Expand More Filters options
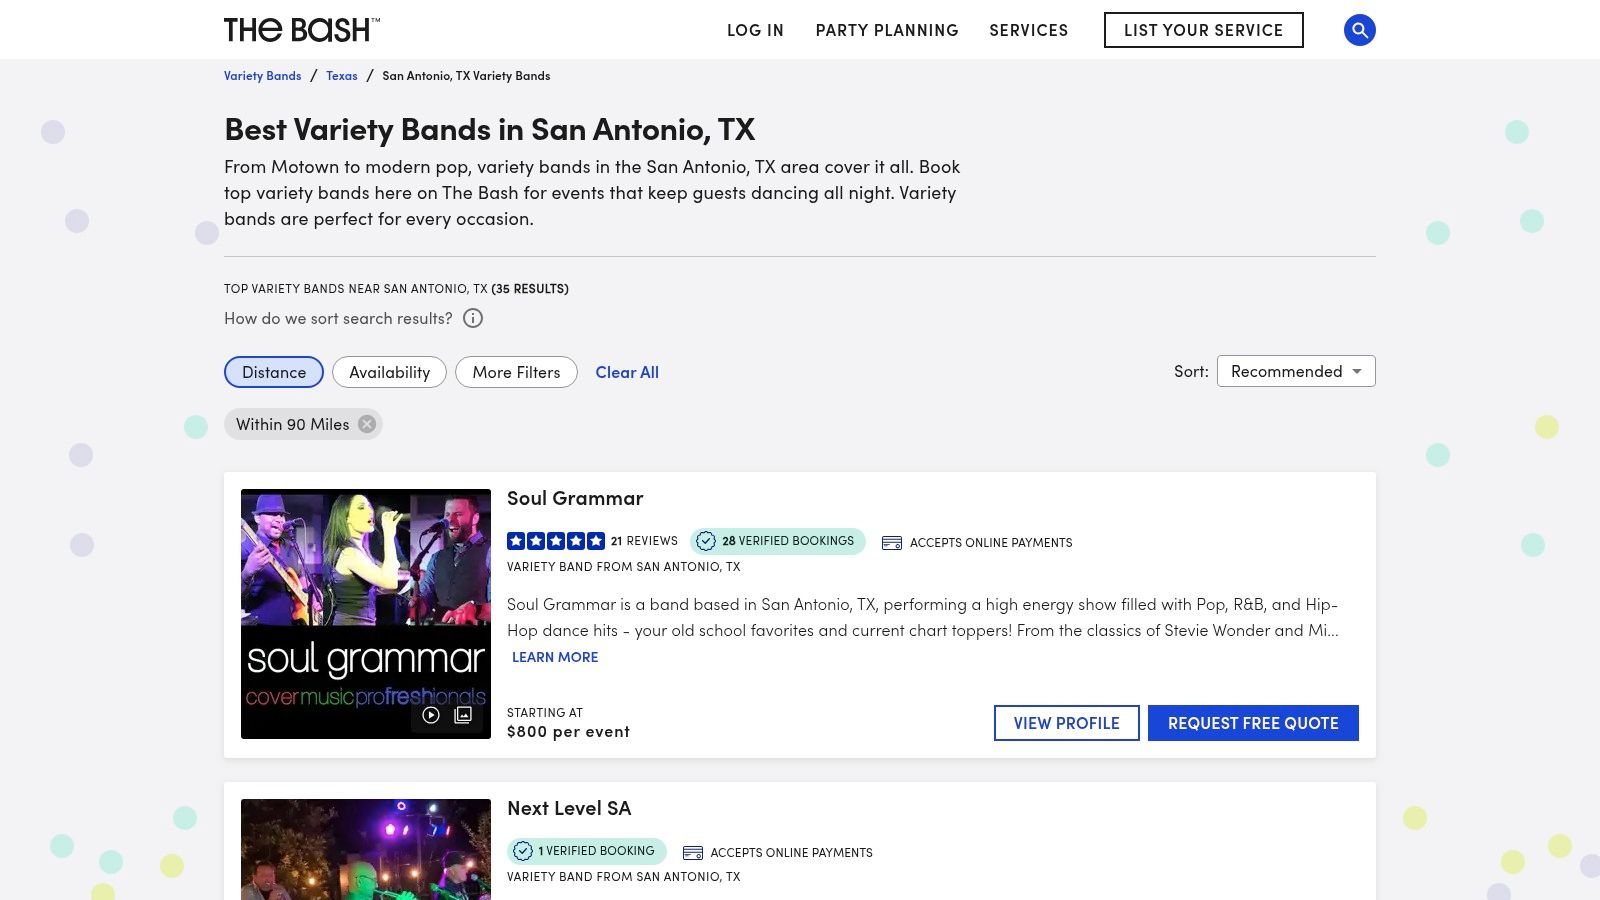 [516, 372]
